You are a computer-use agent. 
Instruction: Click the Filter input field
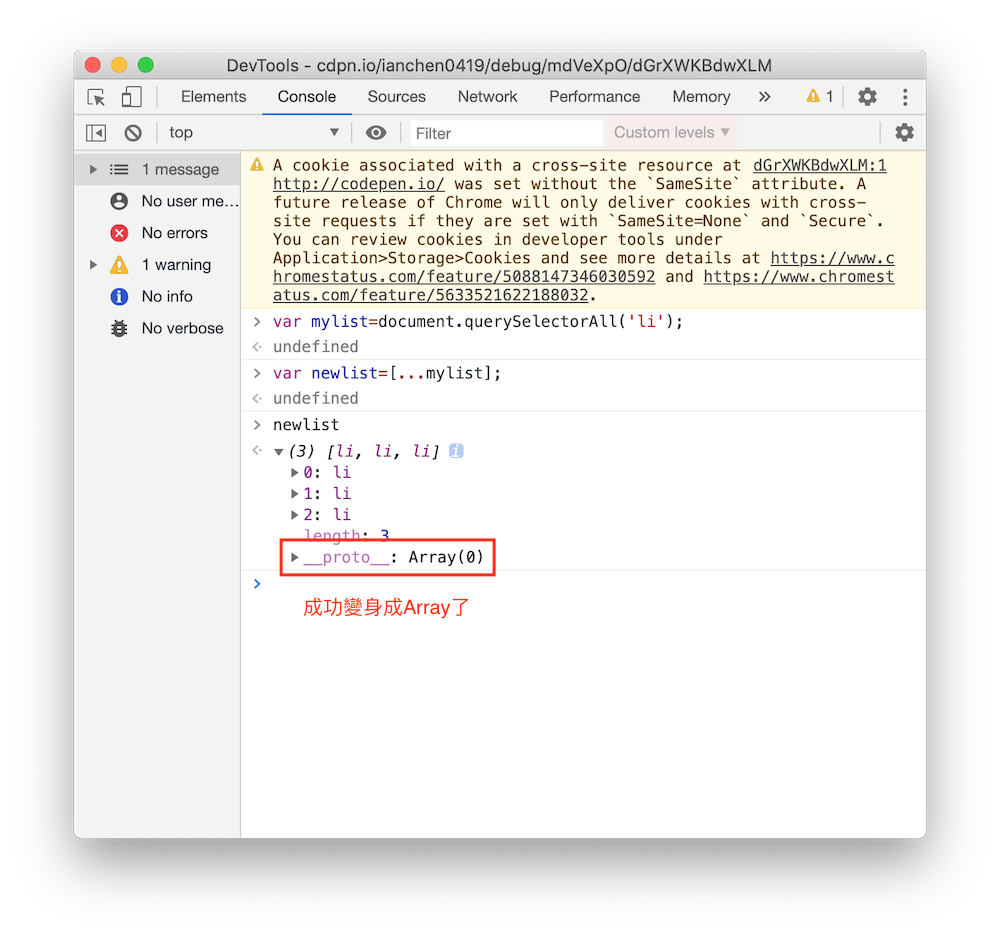coord(506,133)
